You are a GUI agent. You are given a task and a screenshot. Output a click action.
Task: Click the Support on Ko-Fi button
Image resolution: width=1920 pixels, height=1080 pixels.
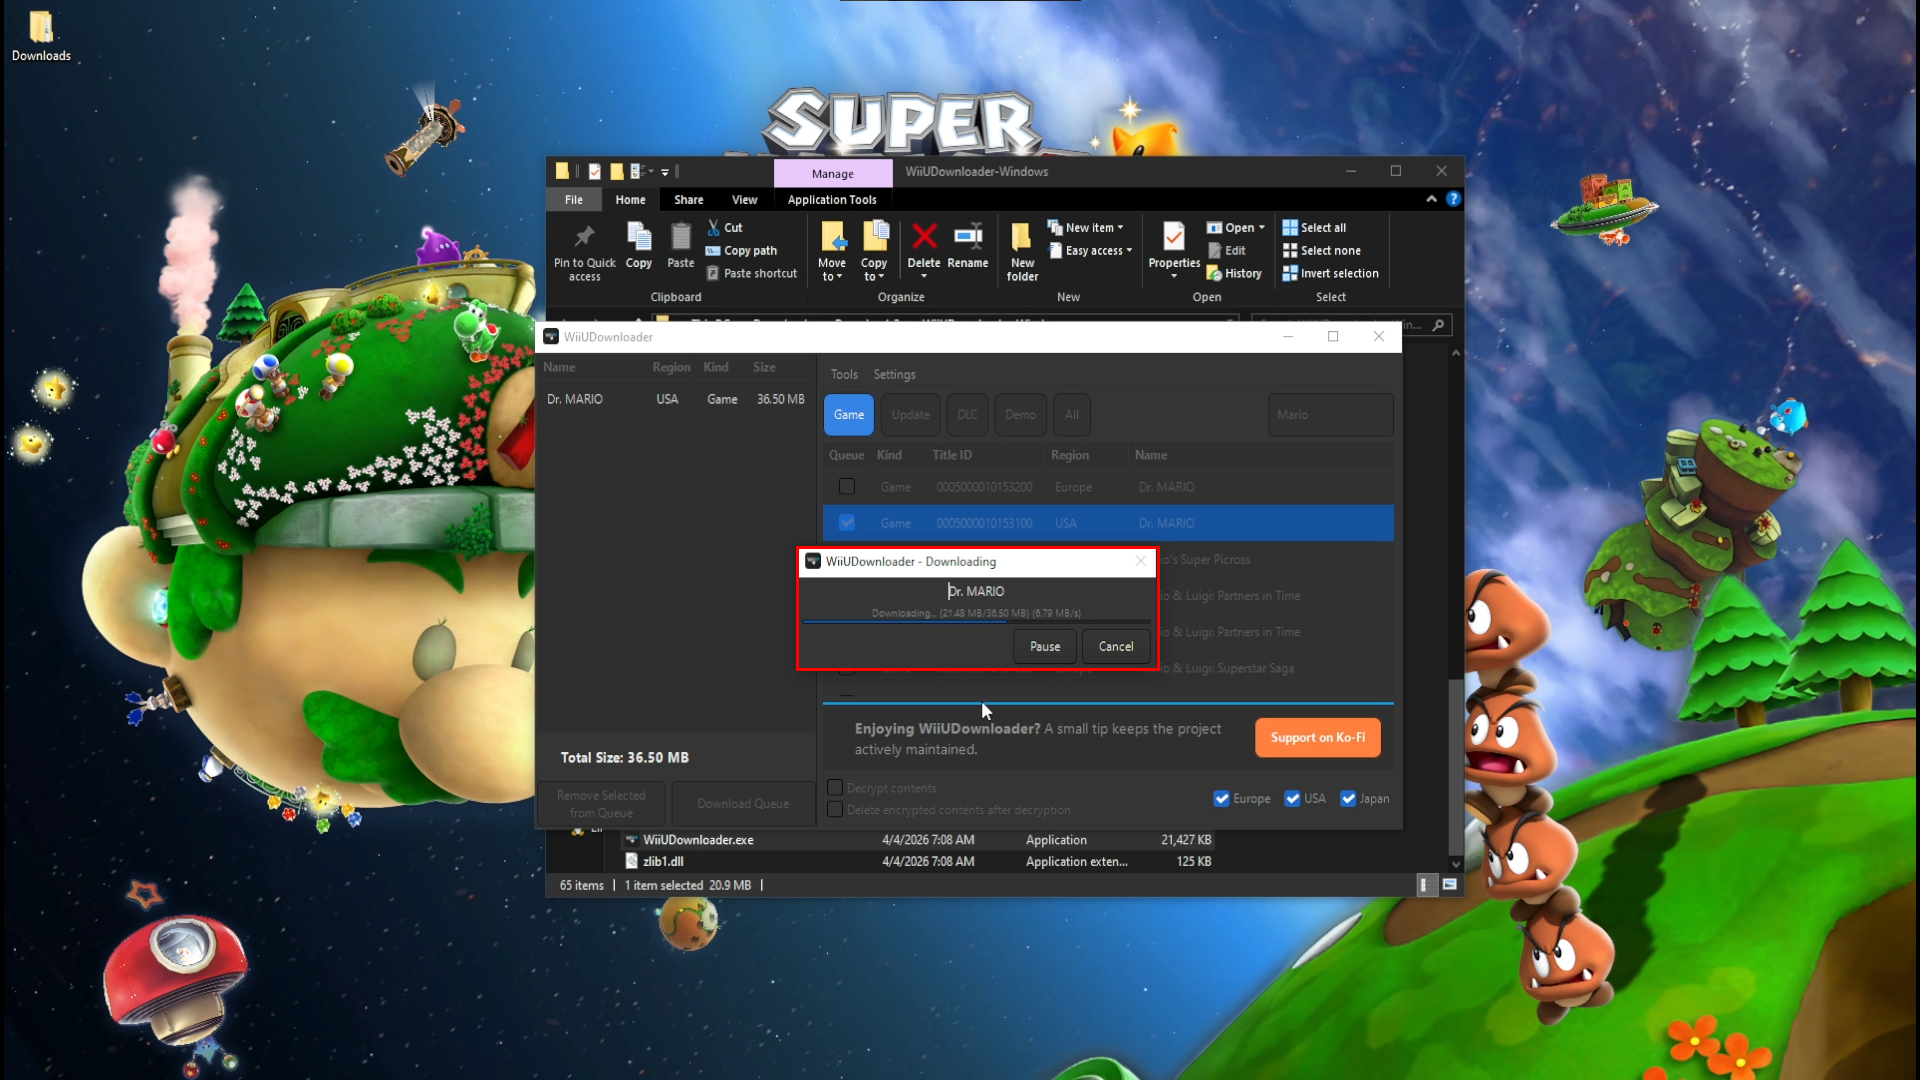click(1317, 738)
